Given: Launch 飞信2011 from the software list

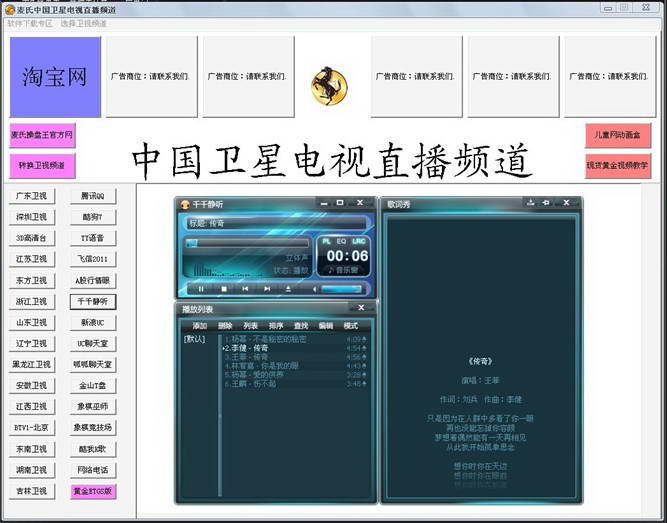Looking at the screenshot, I should (93, 259).
